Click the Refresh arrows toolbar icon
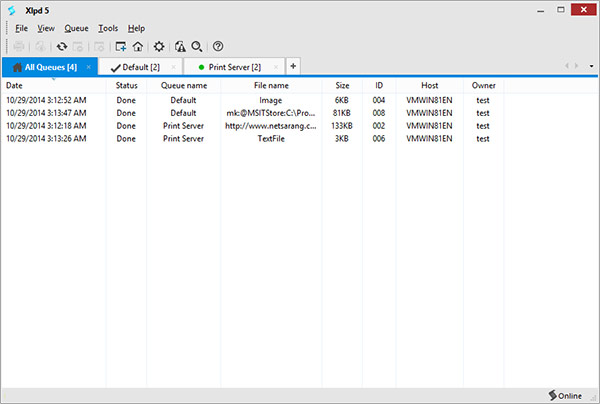This screenshot has height=404, width=600. pos(62,47)
